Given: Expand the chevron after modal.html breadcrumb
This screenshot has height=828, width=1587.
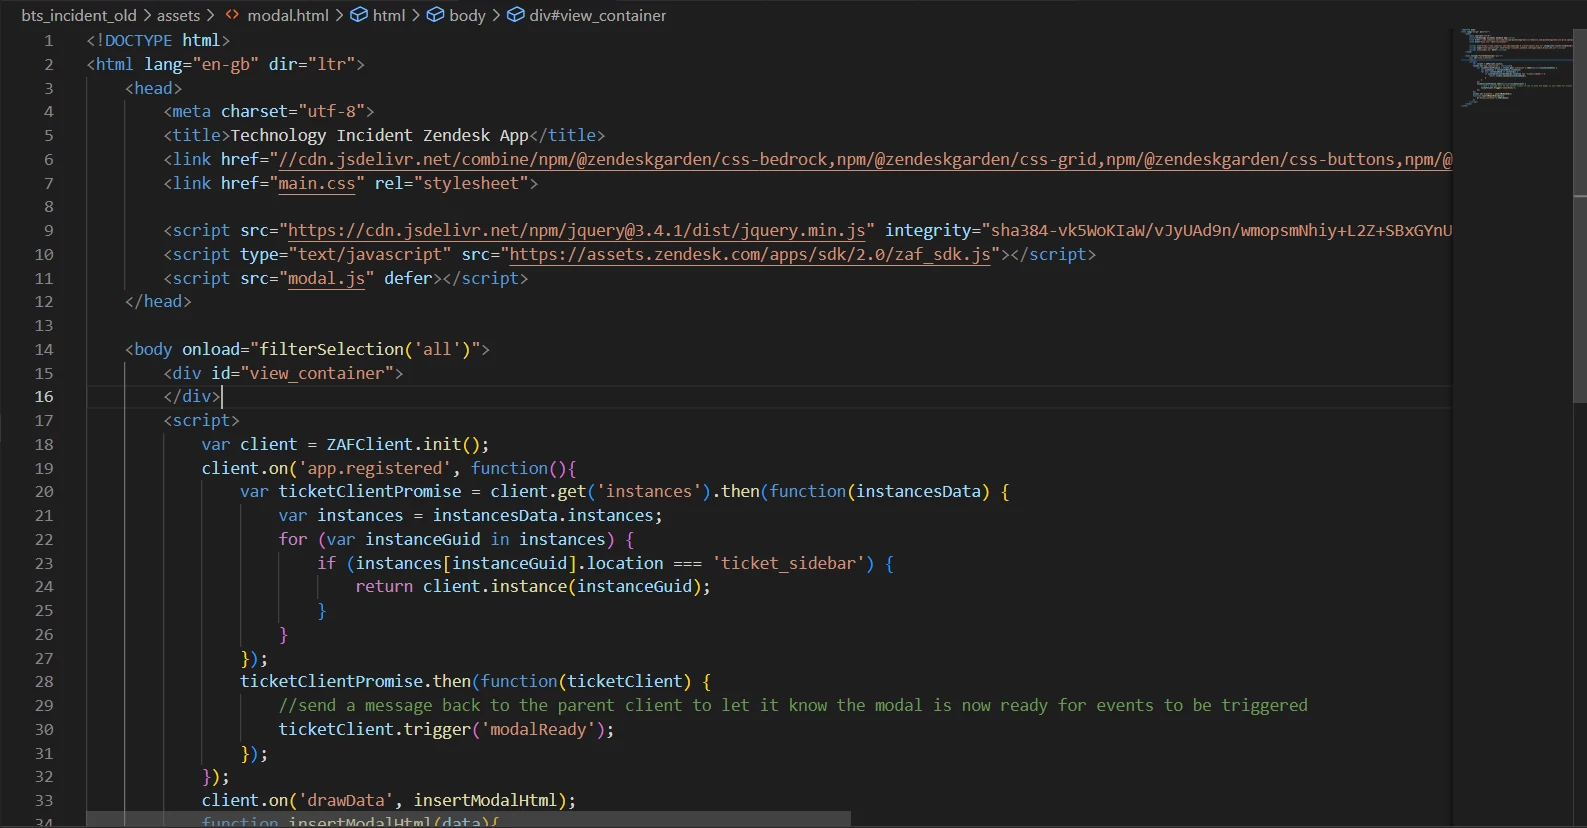Looking at the screenshot, I should (339, 15).
